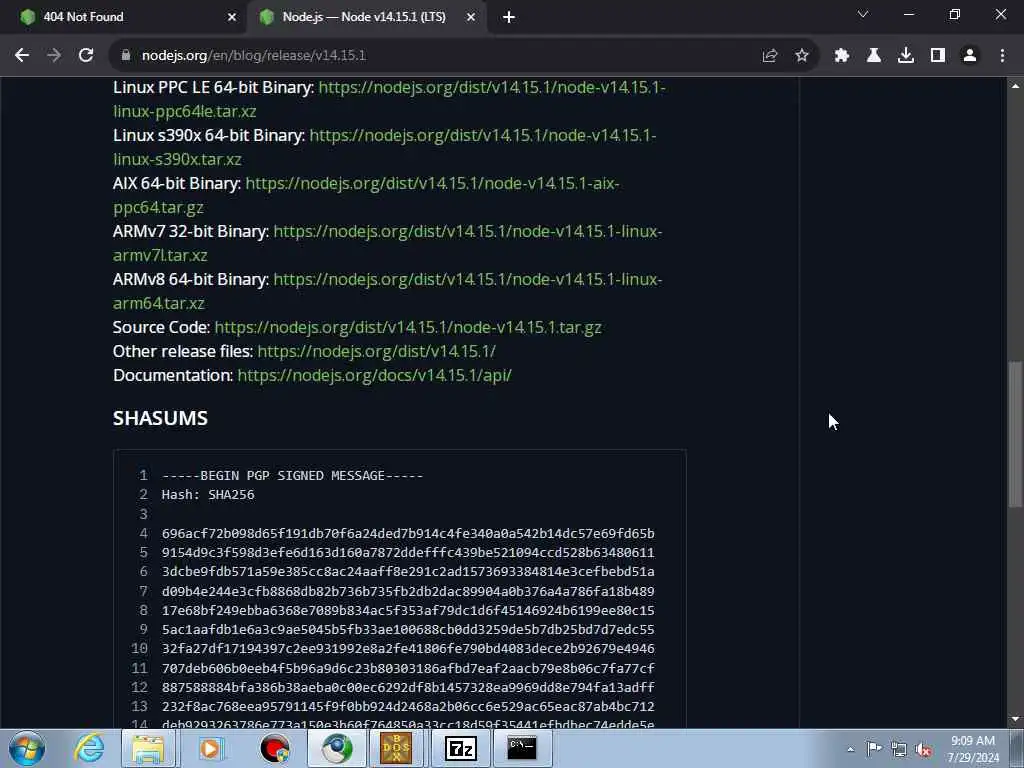Click hash line starting with d09b4e24
The height and width of the screenshot is (768, 1024).
[x=408, y=591]
